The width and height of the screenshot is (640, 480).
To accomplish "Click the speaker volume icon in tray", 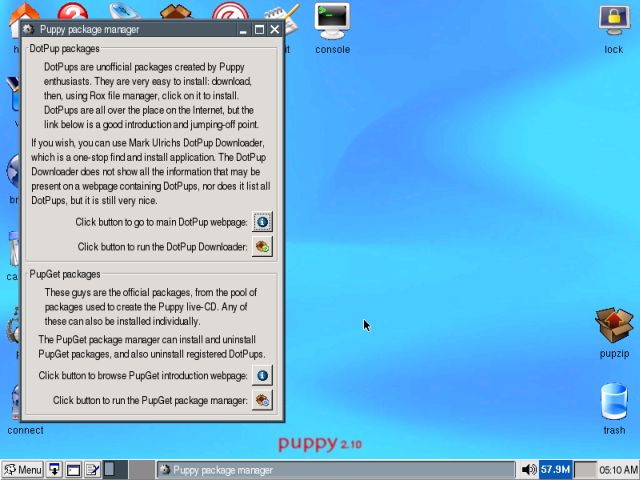I will pyautogui.click(x=529, y=470).
